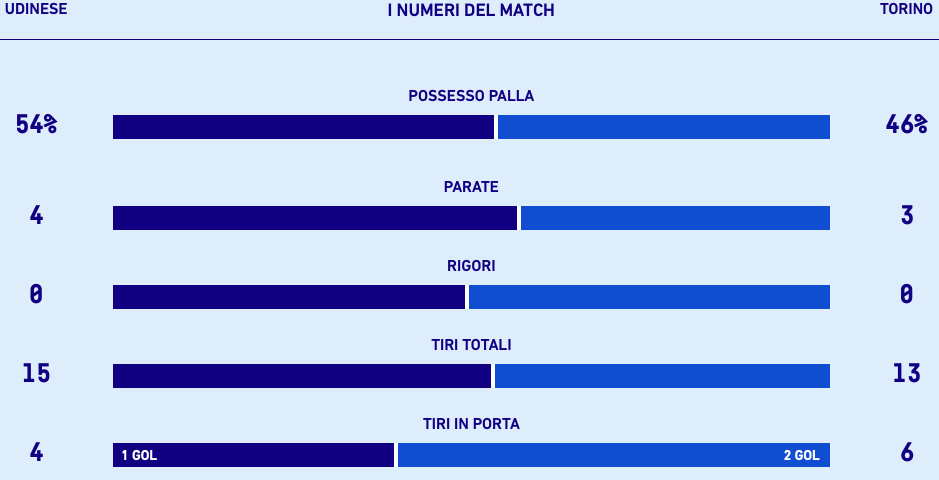Click the UDINESE team name header
939x480 pixels.
pyautogui.click(x=36, y=10)
